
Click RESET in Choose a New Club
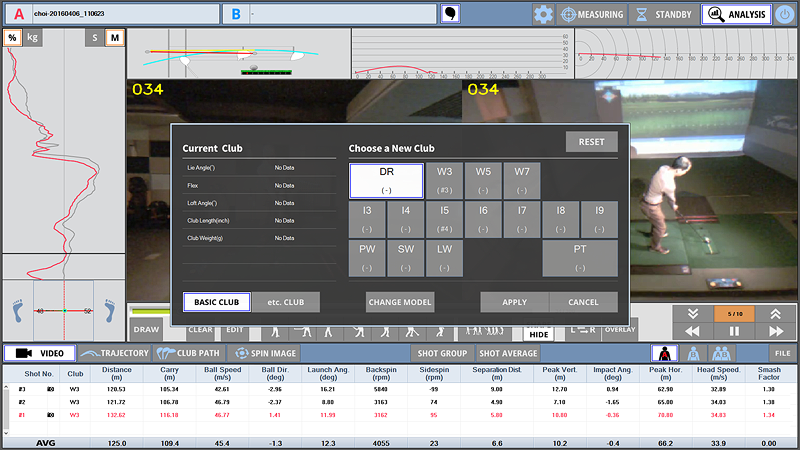click(x=591, y=142)
